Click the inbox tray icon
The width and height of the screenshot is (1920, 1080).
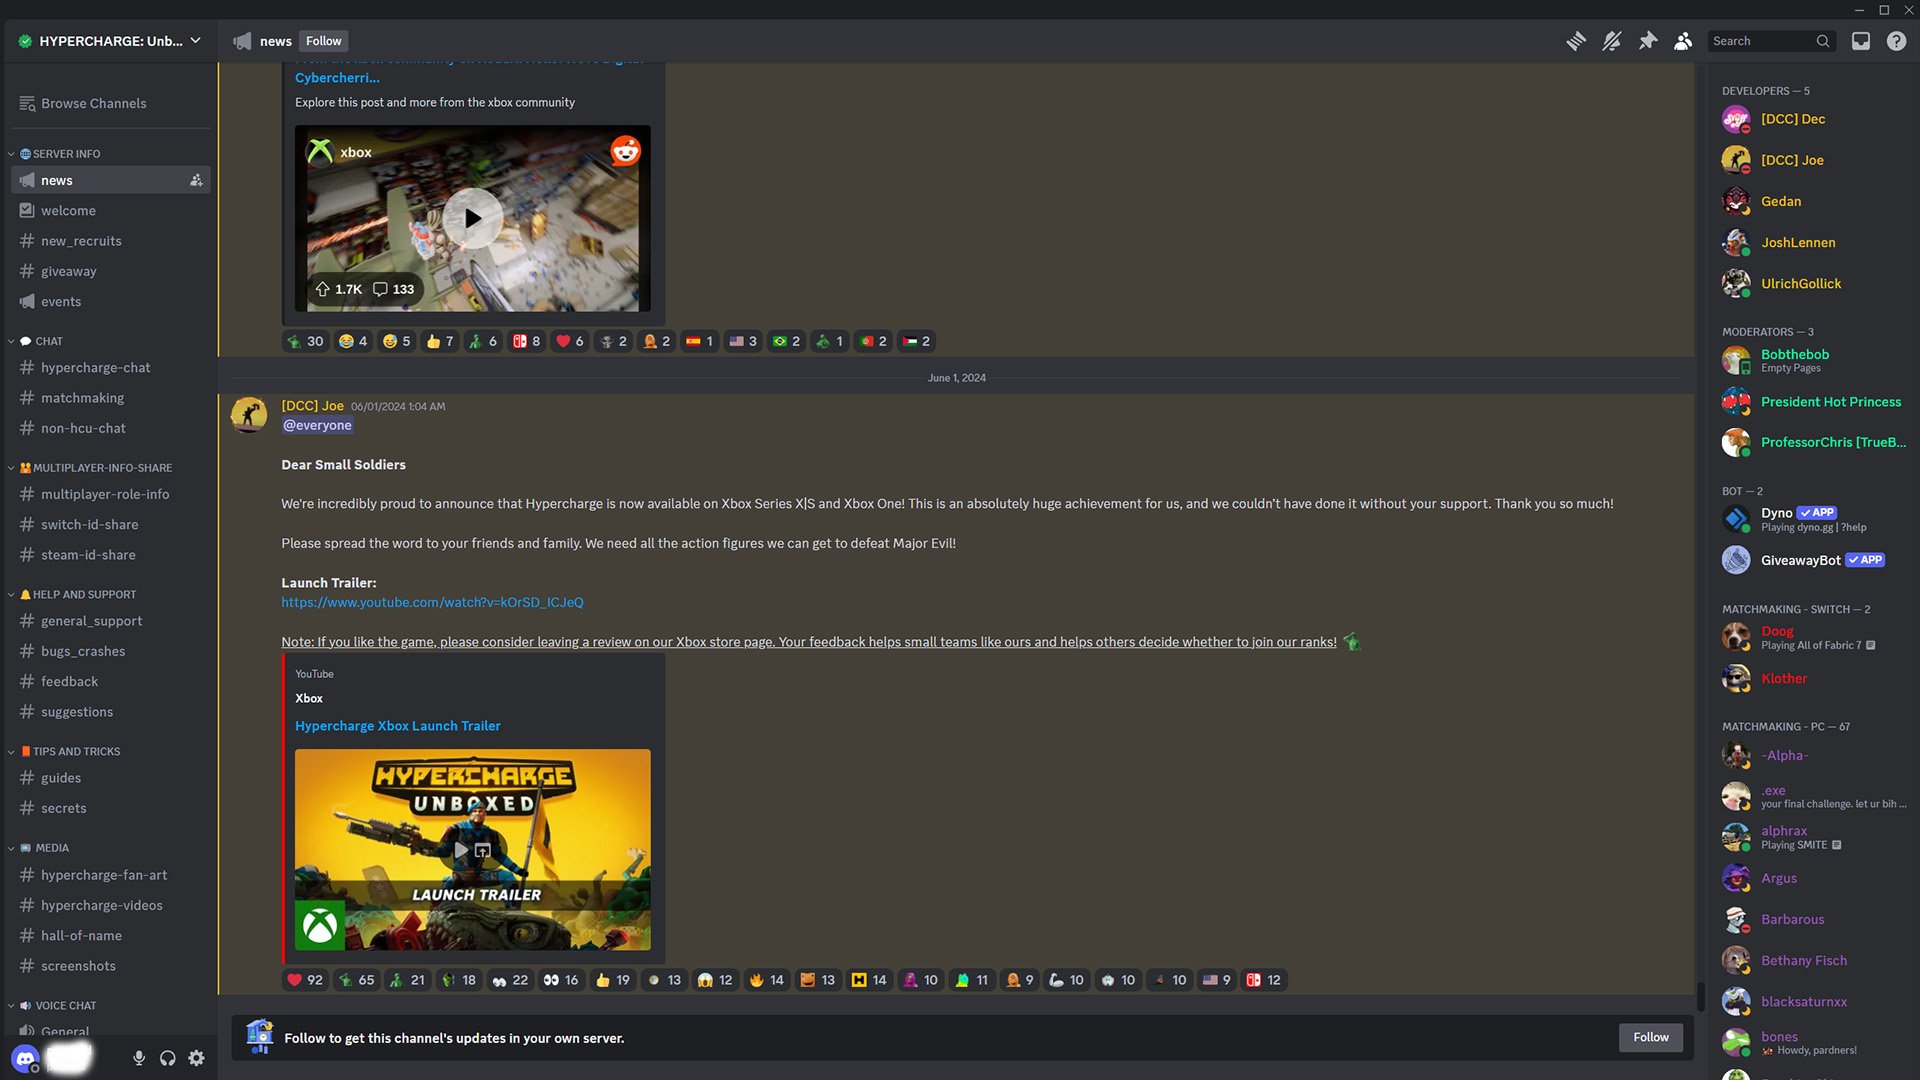[1861, 41]
